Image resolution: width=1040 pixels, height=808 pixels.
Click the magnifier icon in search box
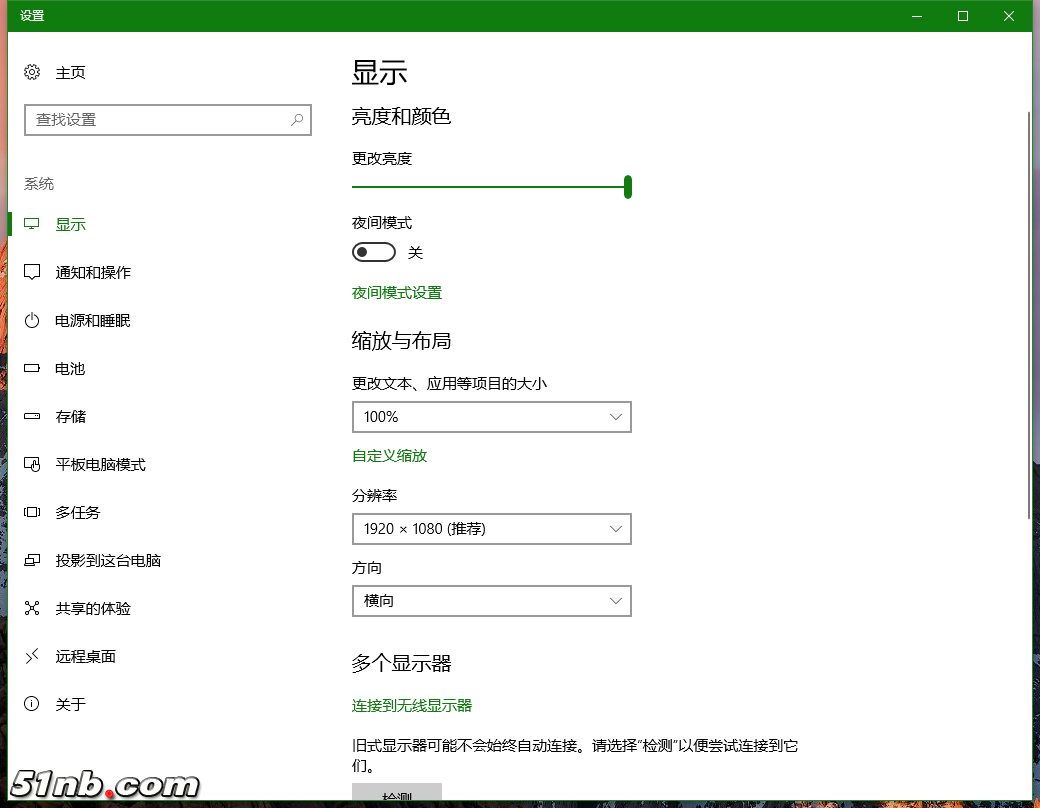point(297,120)
